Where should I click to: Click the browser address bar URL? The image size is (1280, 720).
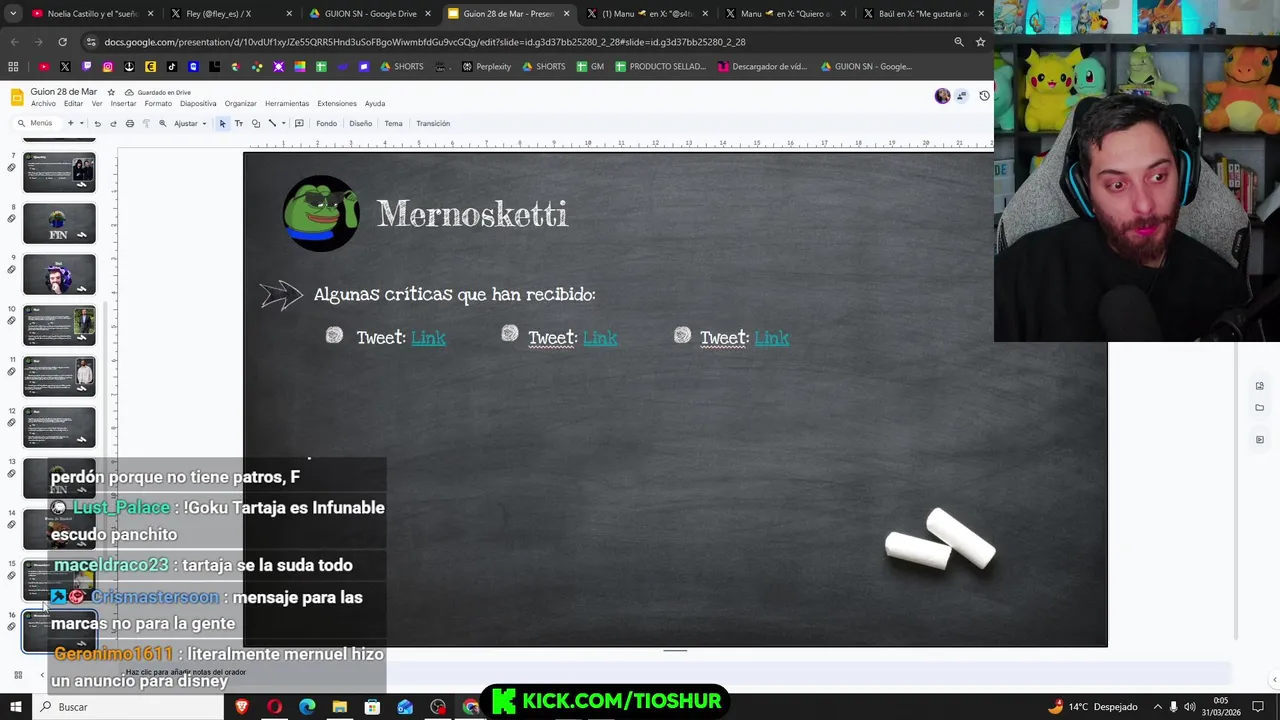(x=425, y=42)
